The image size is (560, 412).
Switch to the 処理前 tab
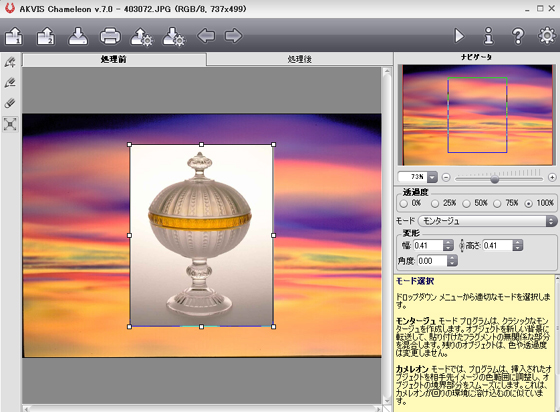pyautogui.click(x=114, y=59)
